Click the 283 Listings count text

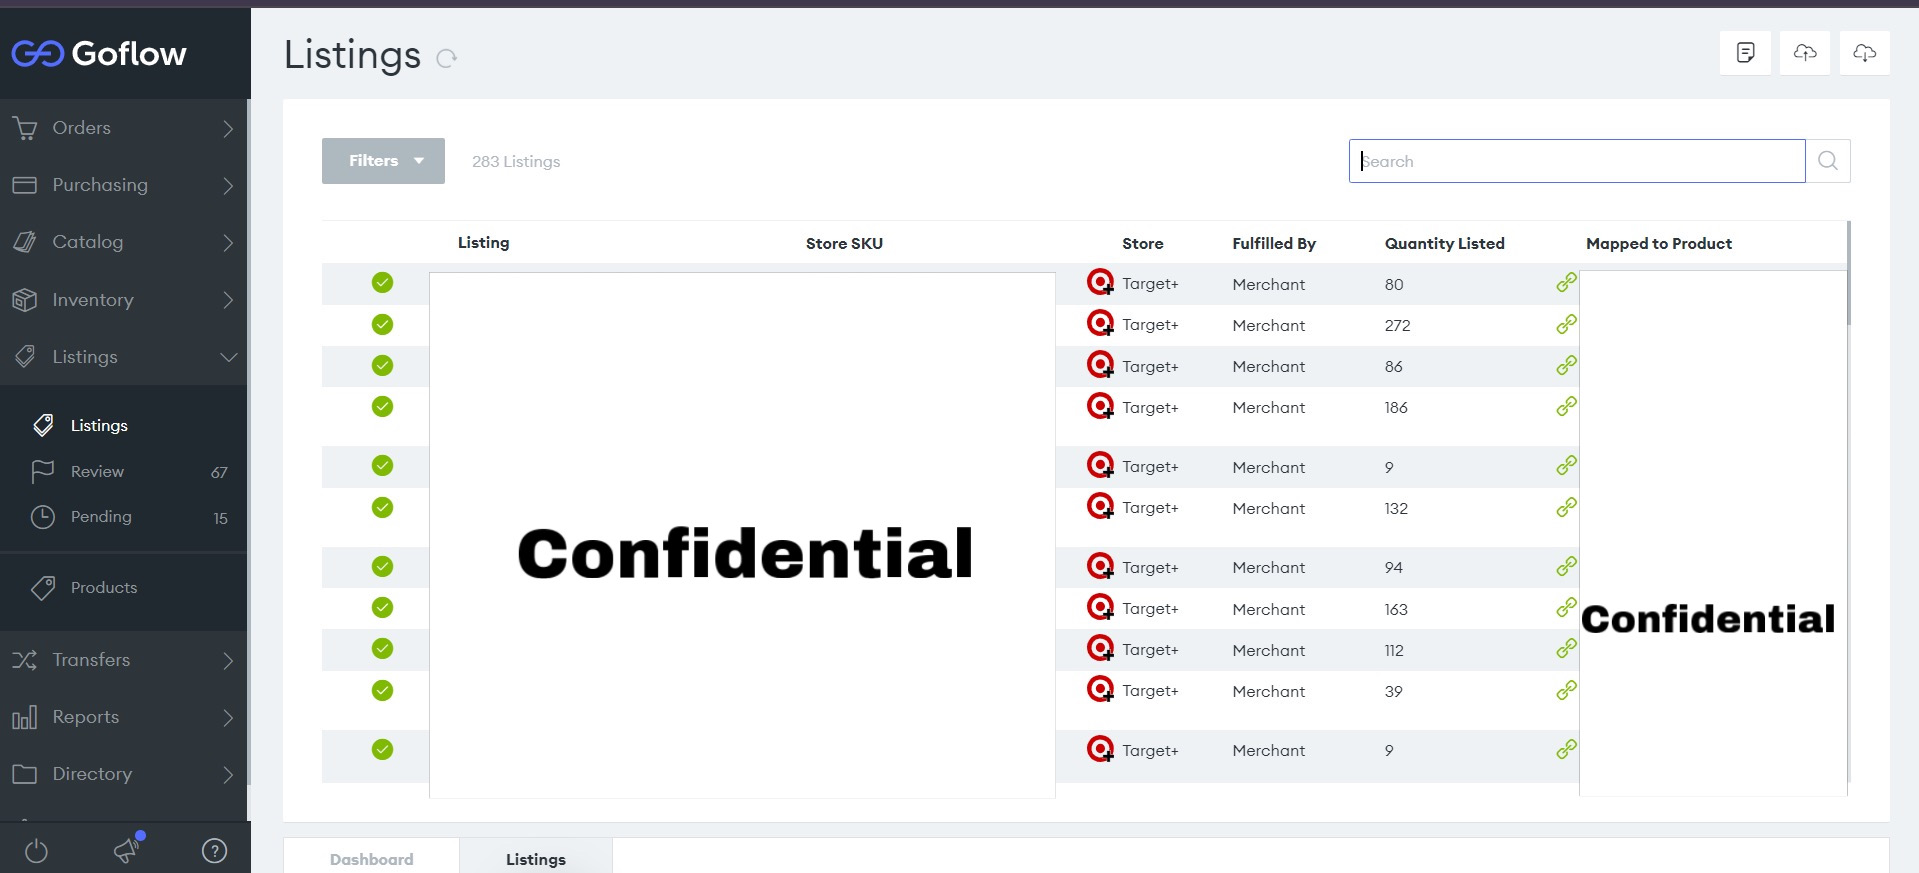point(516,161)
